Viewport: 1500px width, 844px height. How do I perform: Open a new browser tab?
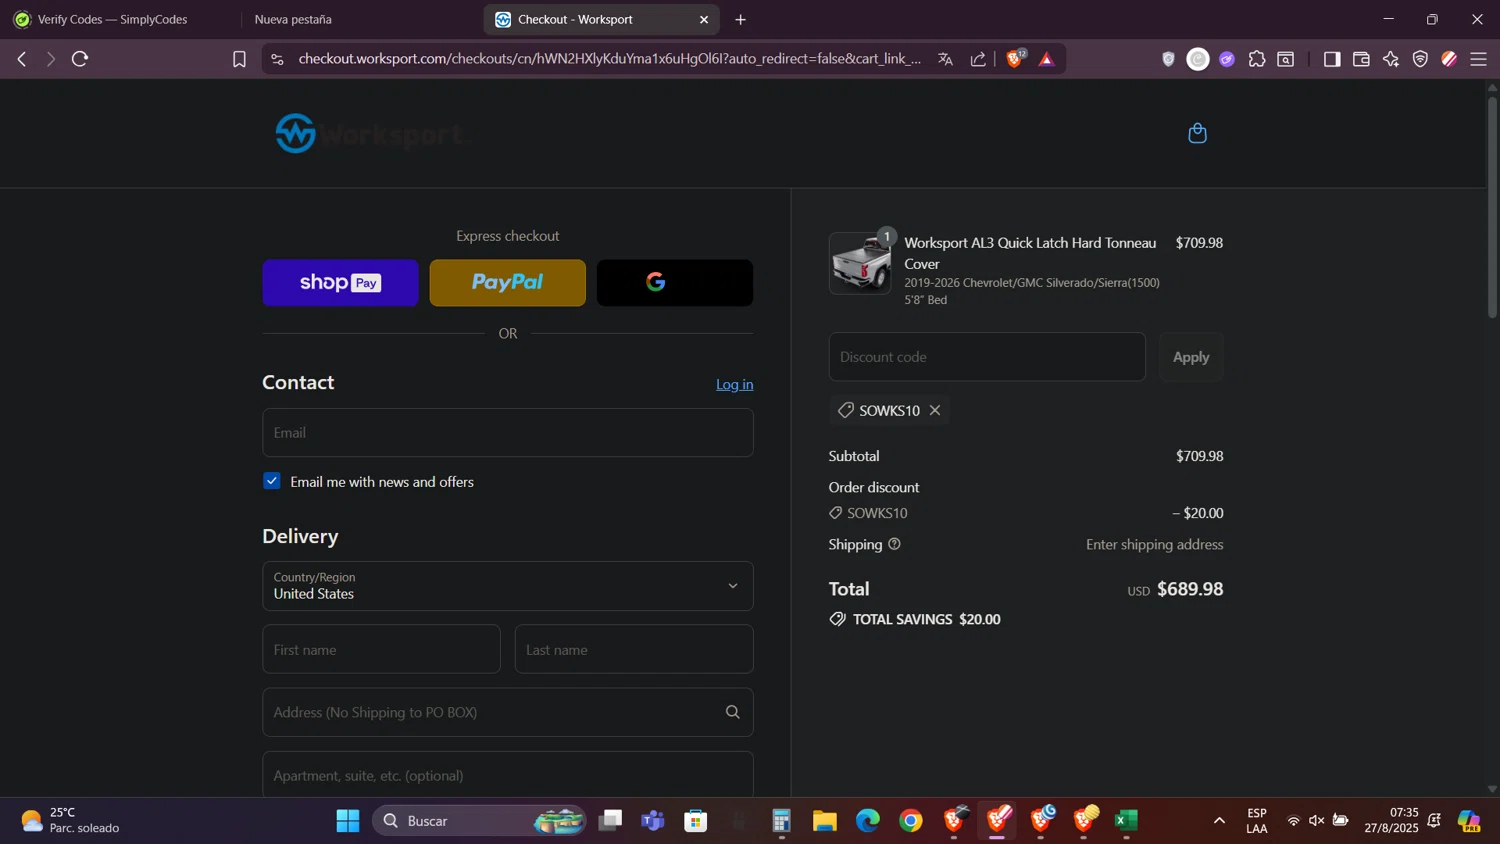coord(740,19)
